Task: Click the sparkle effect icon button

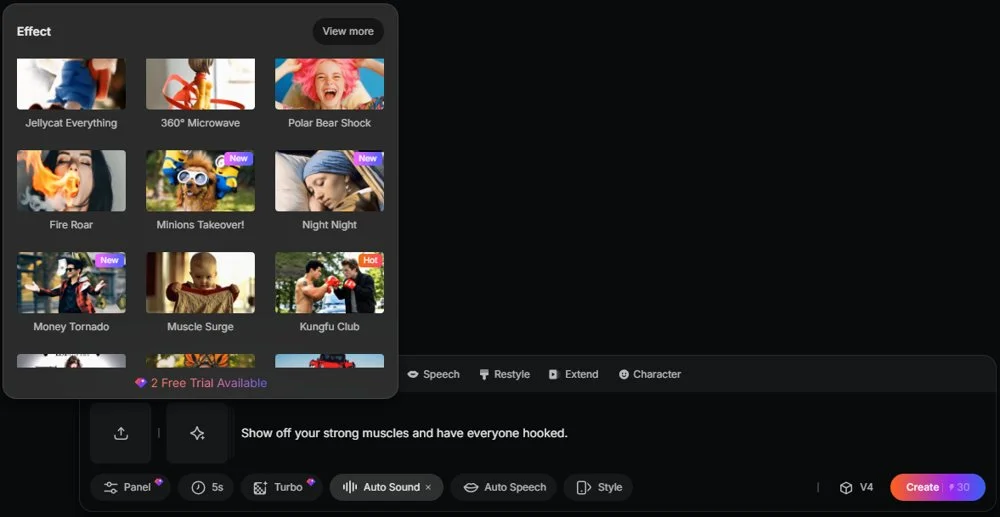Action: pyautogui.click(x=197, y=433)
